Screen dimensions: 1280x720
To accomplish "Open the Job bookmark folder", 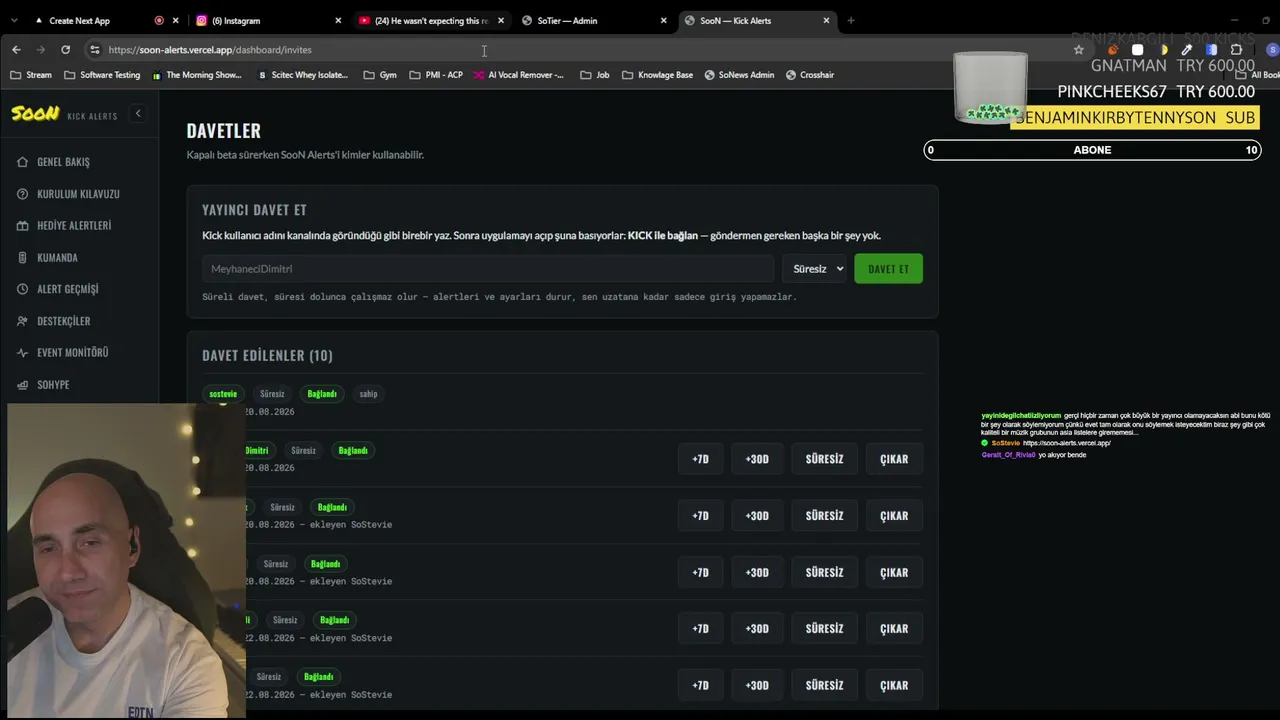I will [595, 75].
